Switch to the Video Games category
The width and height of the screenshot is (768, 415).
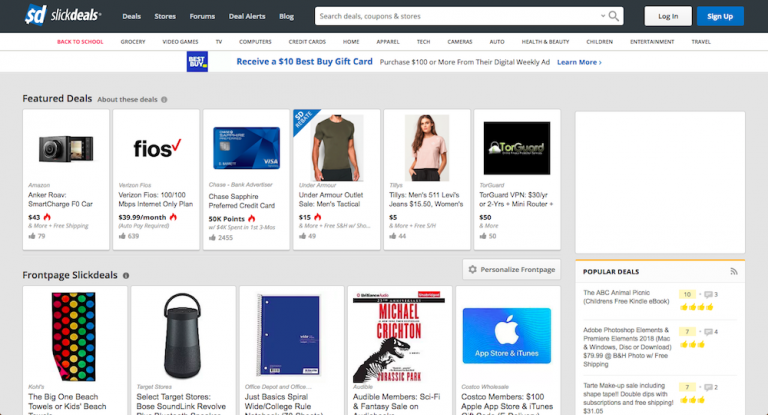coord(179,42)
